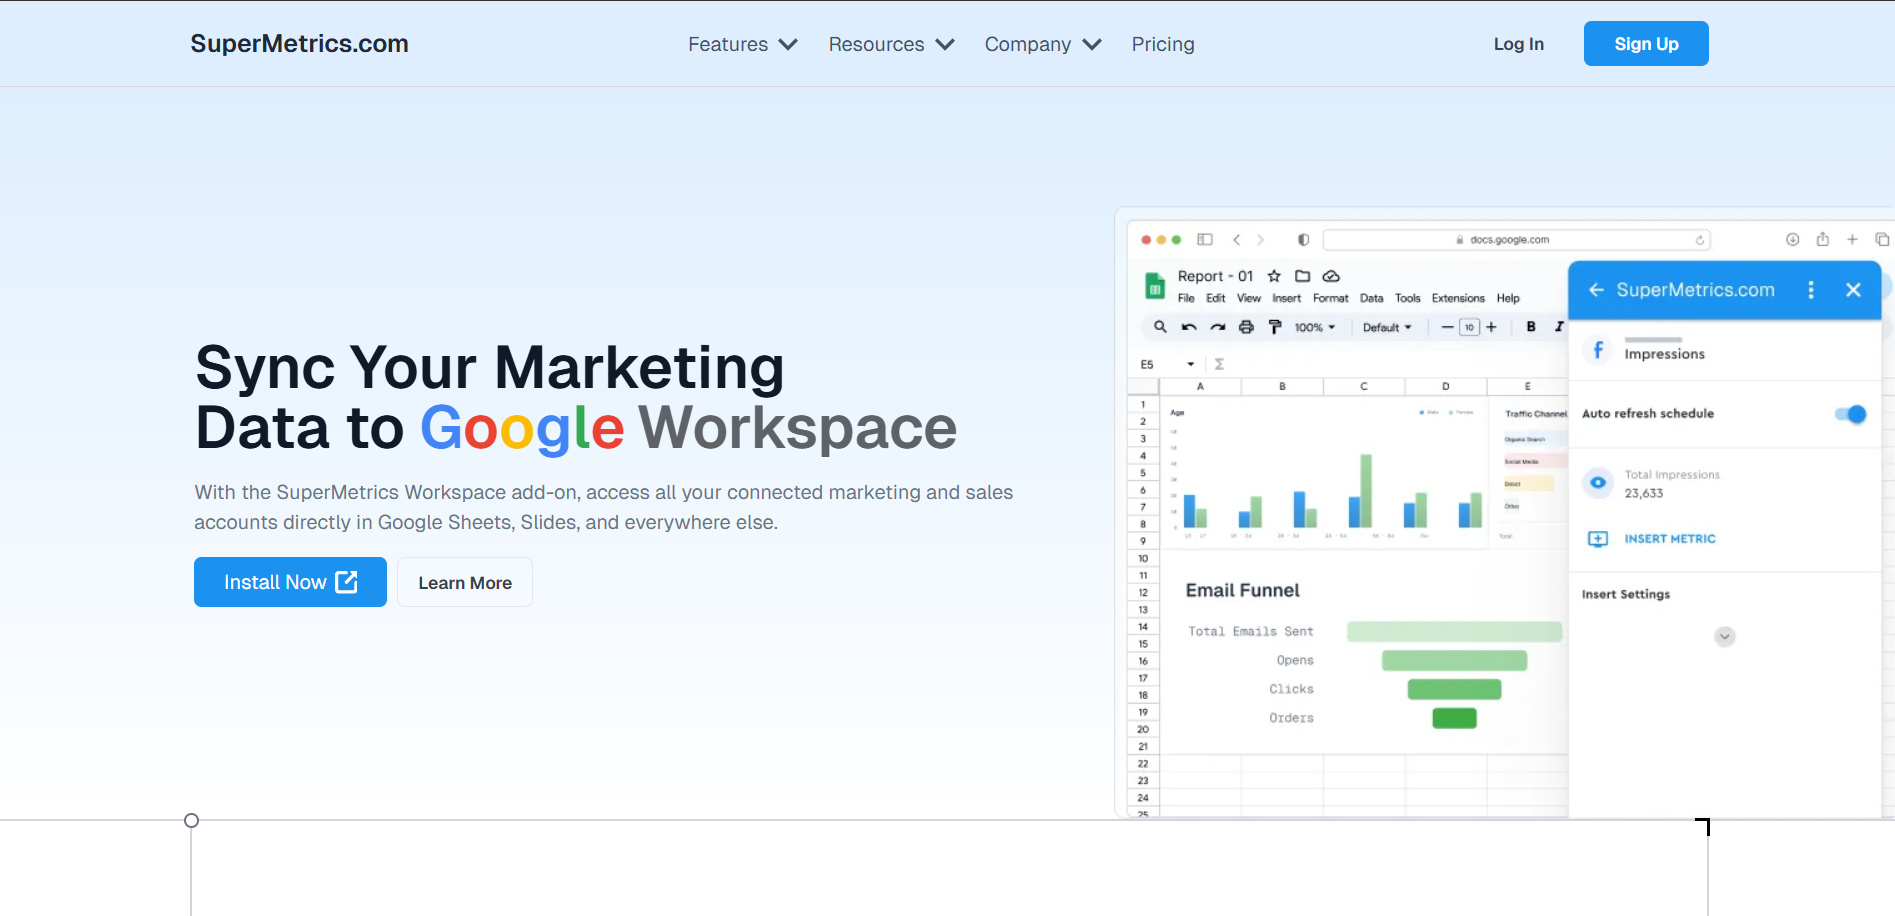Open the font style Default dropdown
The height and width of the screenshot is (916, 1895).
1388,327
